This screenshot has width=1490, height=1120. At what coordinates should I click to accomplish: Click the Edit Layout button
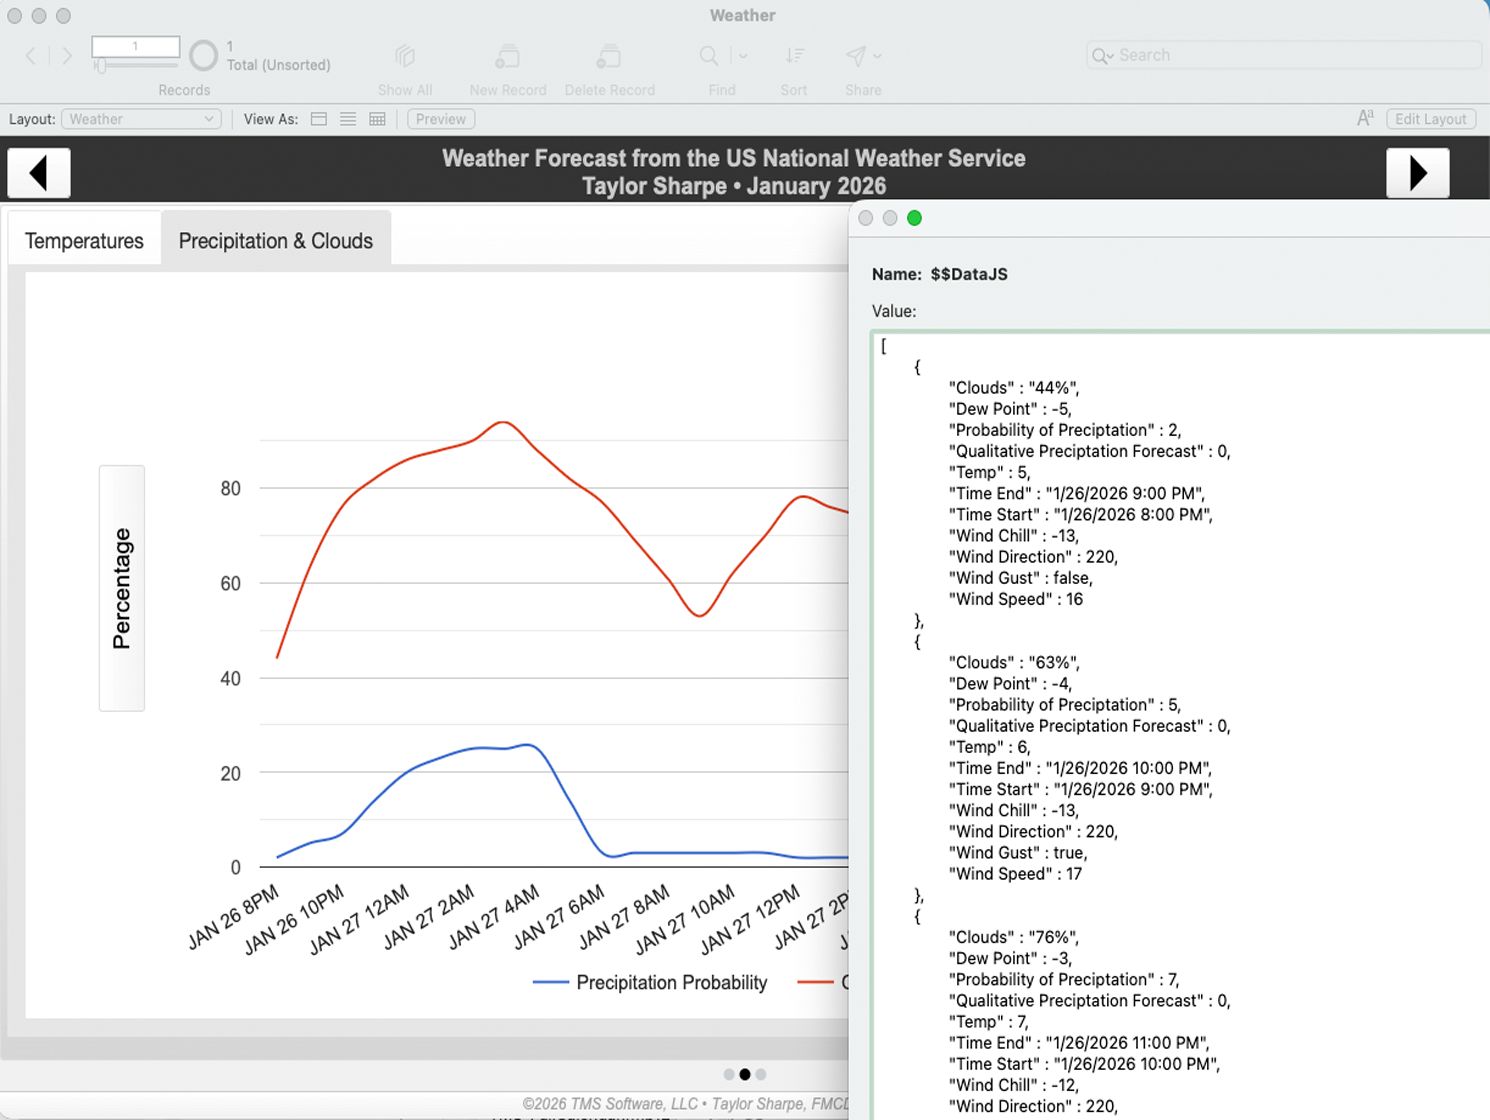point(1430,119)
